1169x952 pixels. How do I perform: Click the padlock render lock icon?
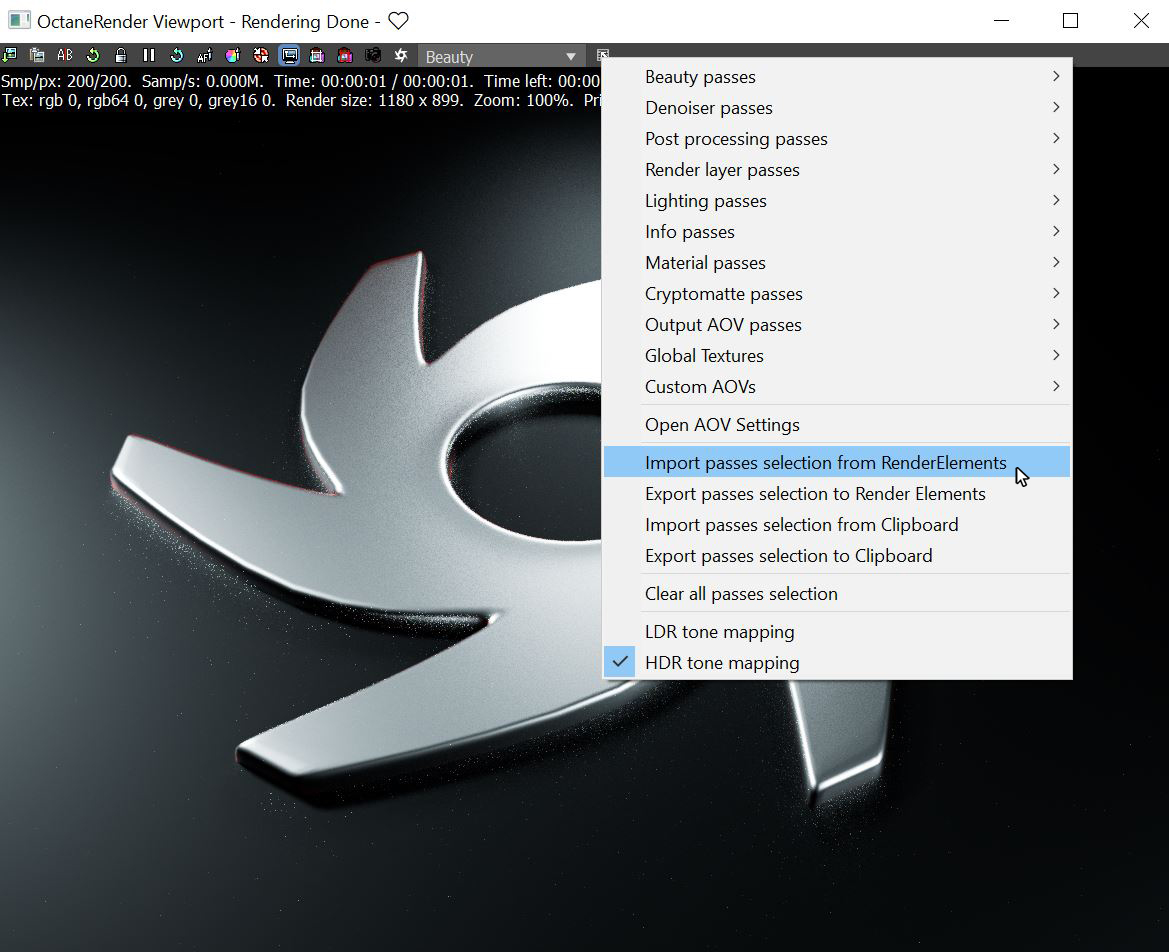tap(120, 55)
